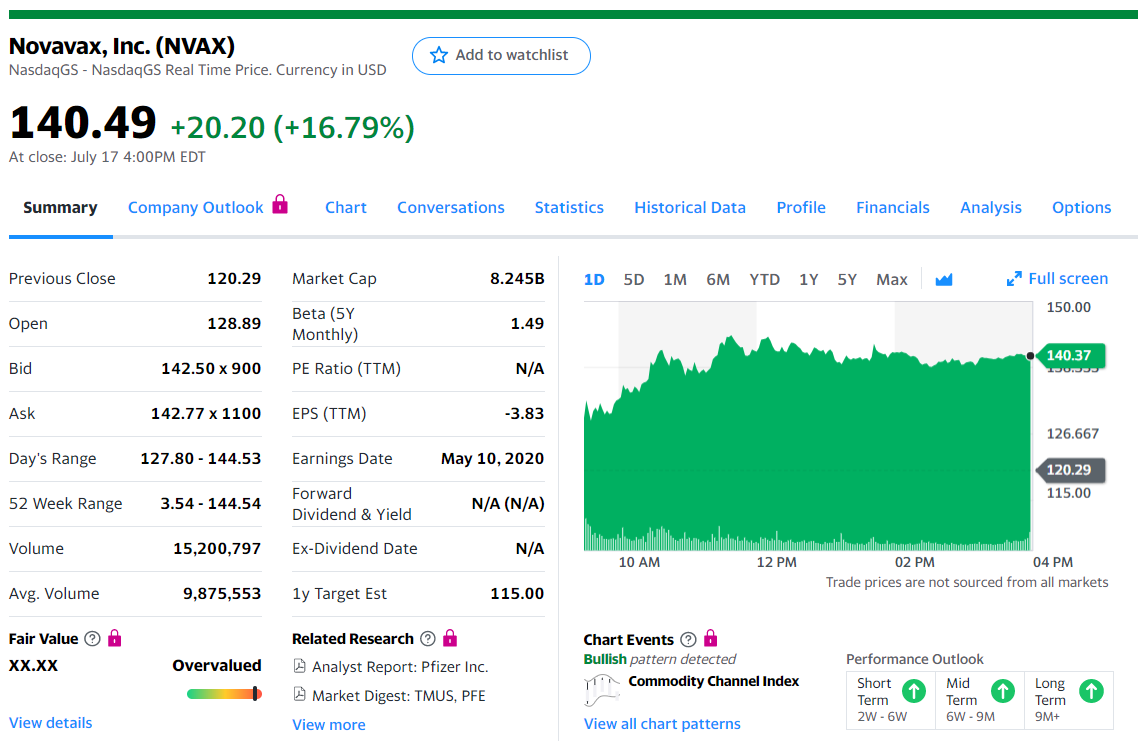Viewport: 1138px width, 741px height.
Task: Open the Historical Data tab
Action: pos(689,208)
